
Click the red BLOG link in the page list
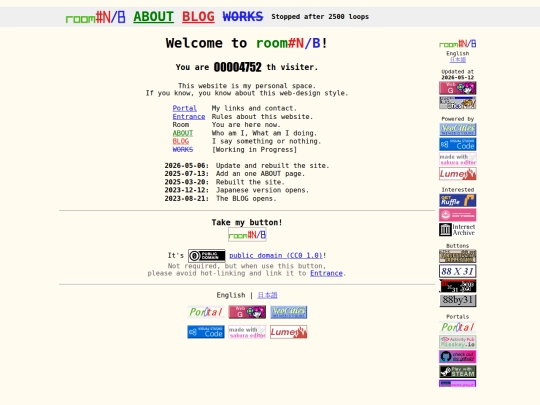pos(181,141)
